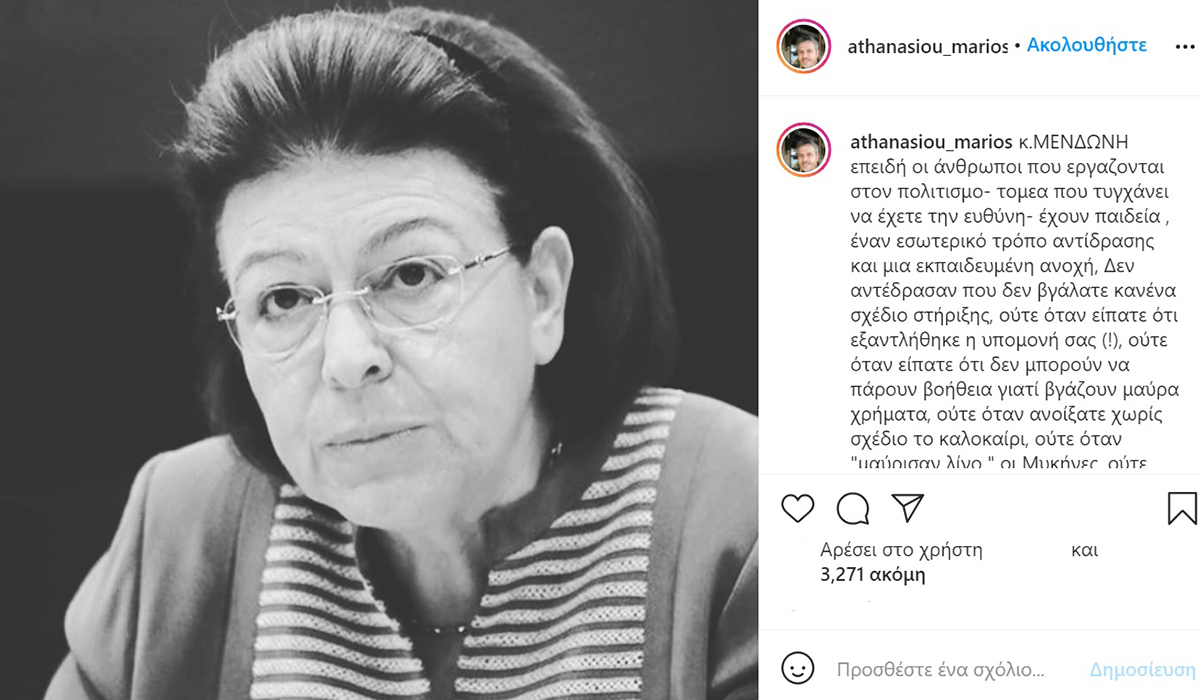Like the post with the heart icon
The height and width of the screenshot is (700, 1200).
click(797, 508)
